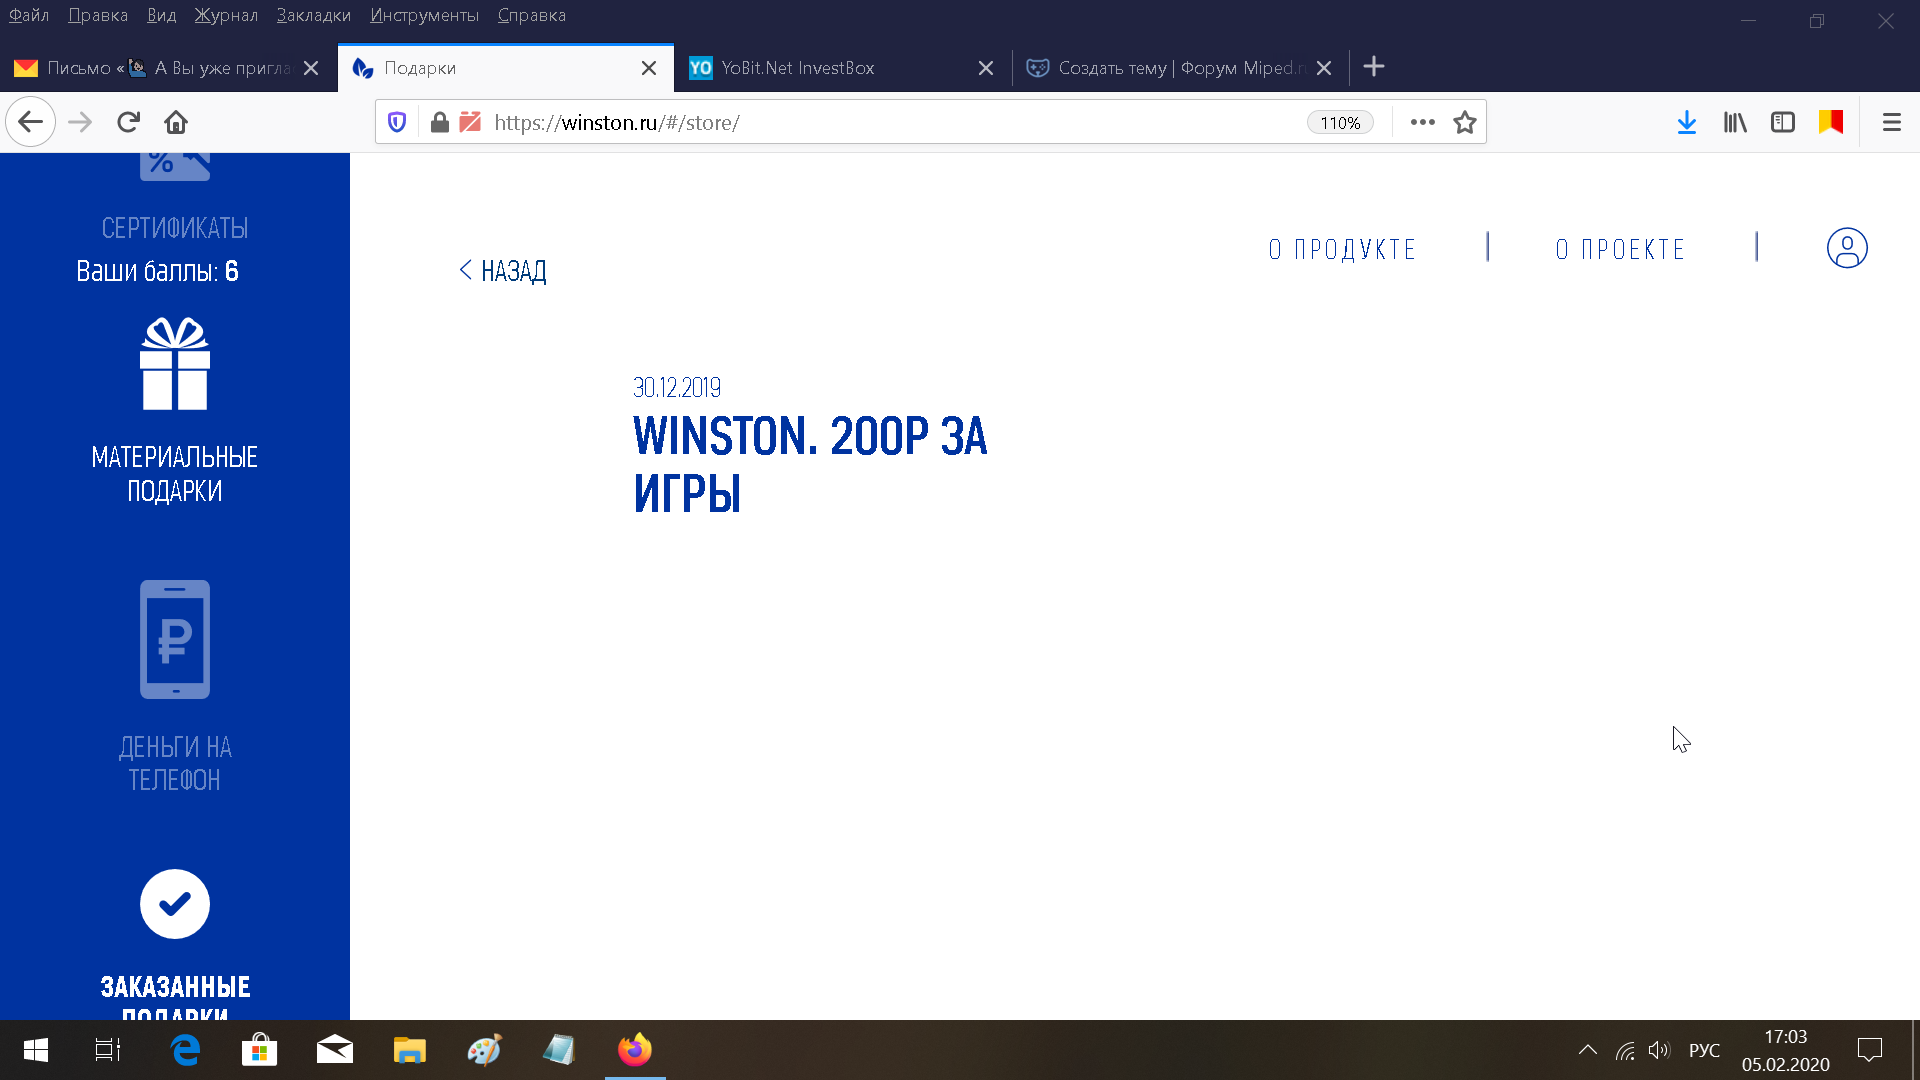Switch РУС keyboard language indicator
This screenshot has height=1080, width=1920.
[x=1704, y=1050]
